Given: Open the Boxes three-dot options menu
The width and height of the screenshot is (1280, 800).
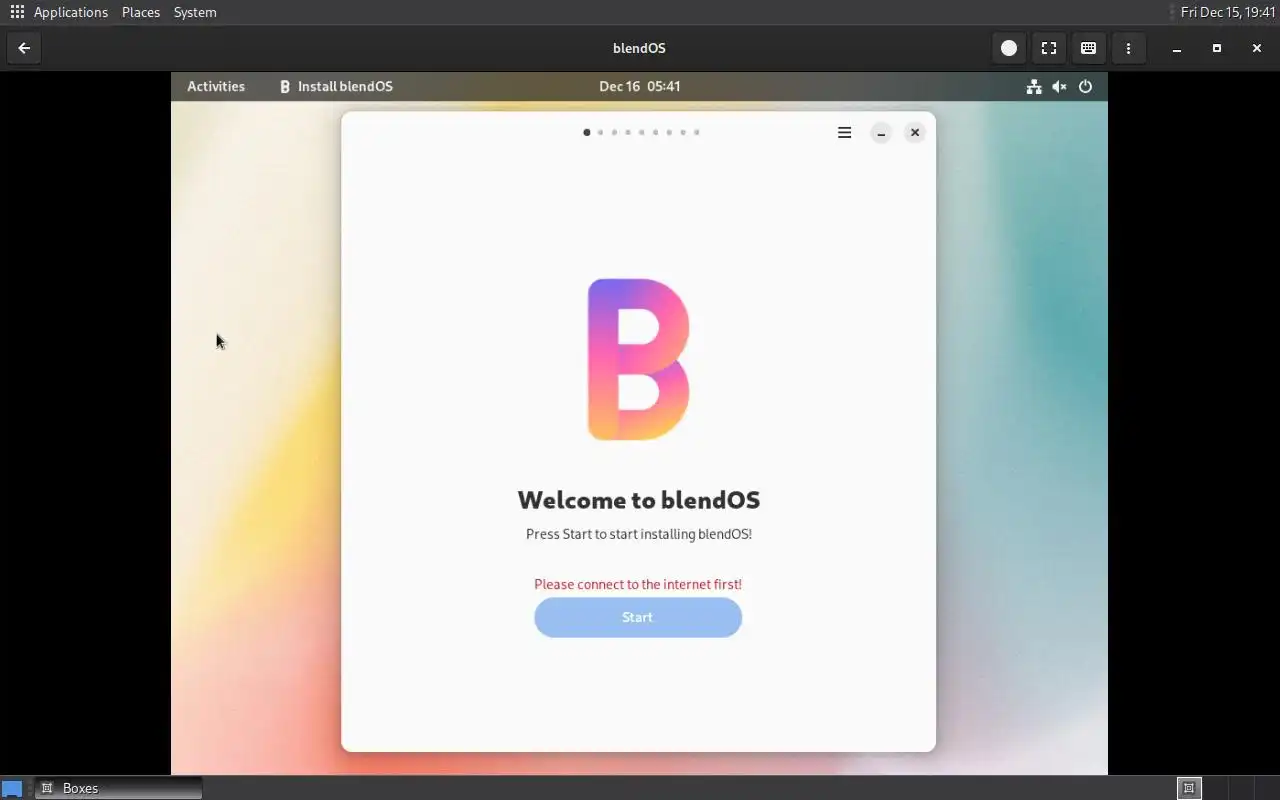Looking at the screenshot, I should click(1129, 48).
